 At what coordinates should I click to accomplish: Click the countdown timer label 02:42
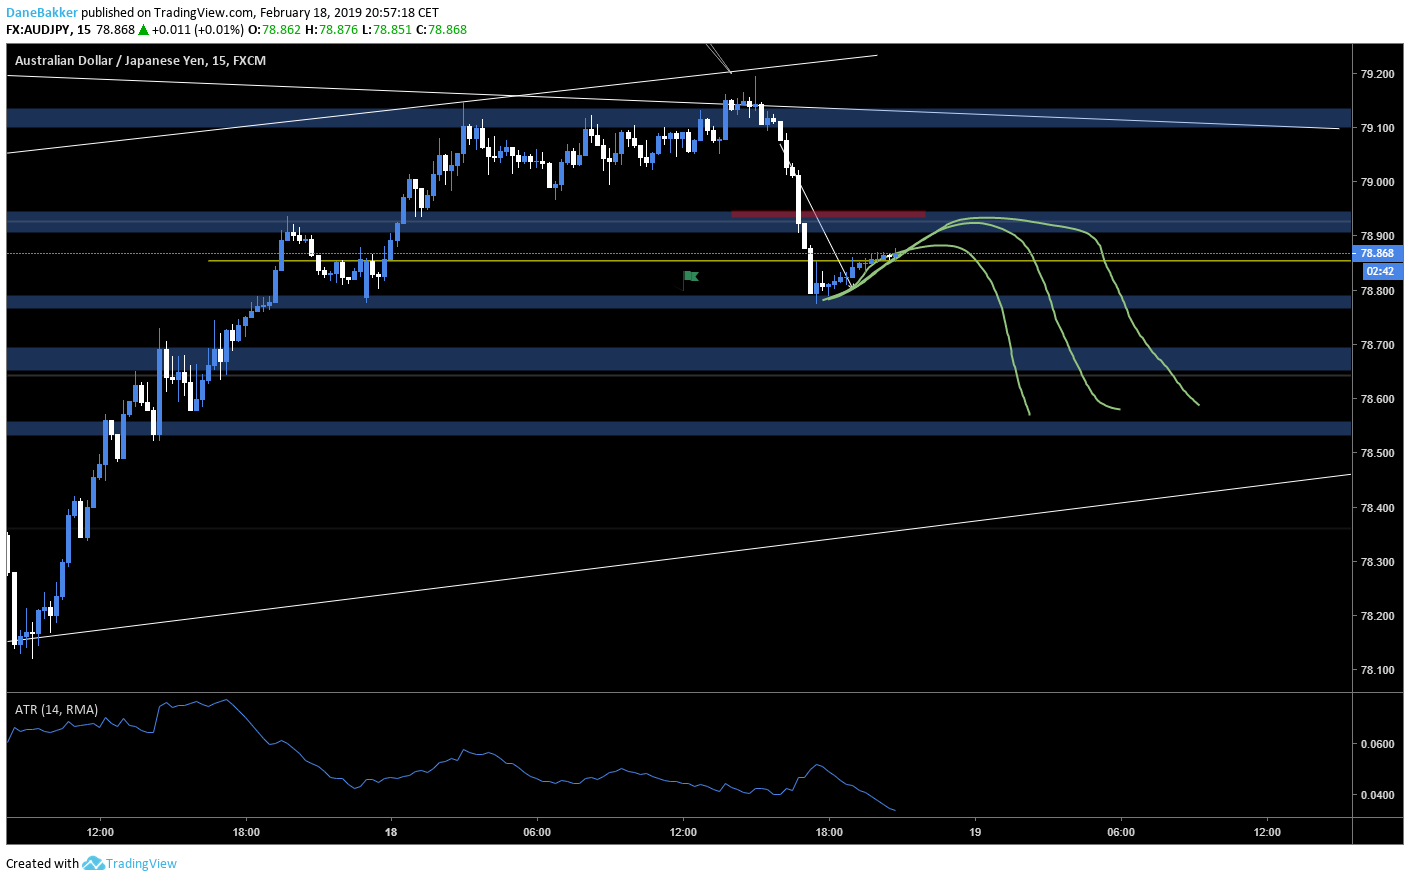[x=1381, y=271]
